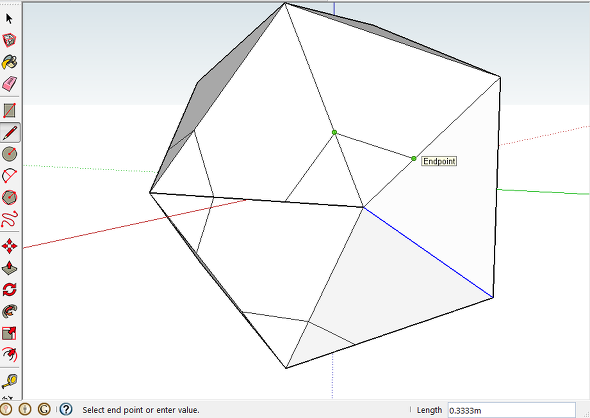Activate the Offset tool
This screenshot has width=590, height=418.
coord(9,354)
